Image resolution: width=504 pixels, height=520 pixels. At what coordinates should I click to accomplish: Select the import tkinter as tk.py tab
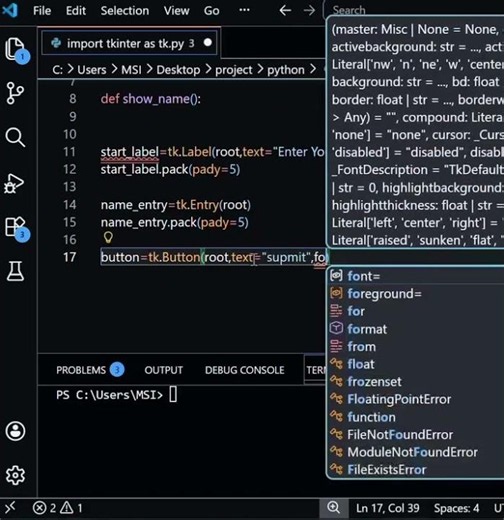(x=129, y=43)
